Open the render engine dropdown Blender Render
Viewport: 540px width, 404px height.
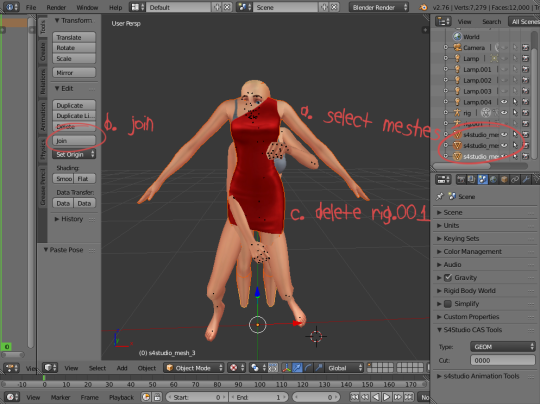click(378, 7)
